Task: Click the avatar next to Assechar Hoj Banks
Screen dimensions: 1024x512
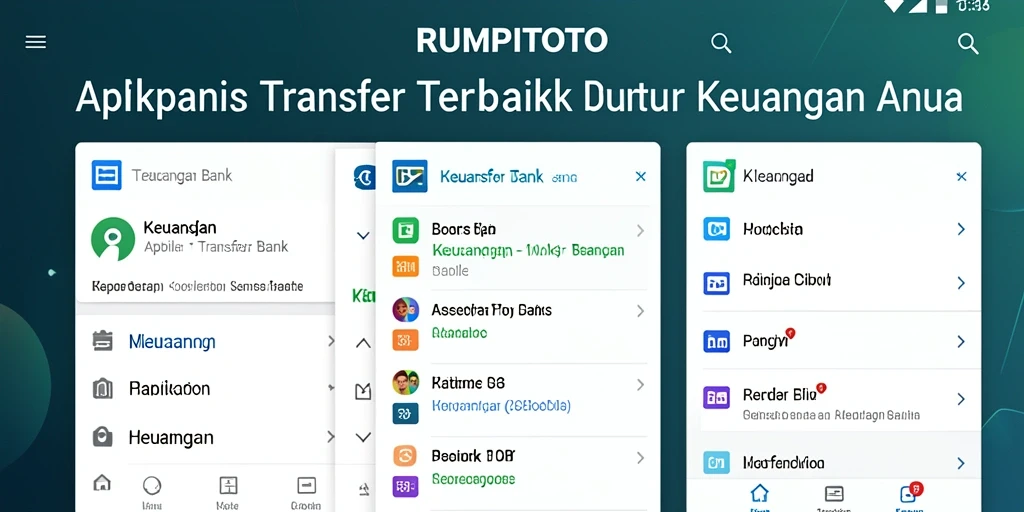Action: [405, 309]
